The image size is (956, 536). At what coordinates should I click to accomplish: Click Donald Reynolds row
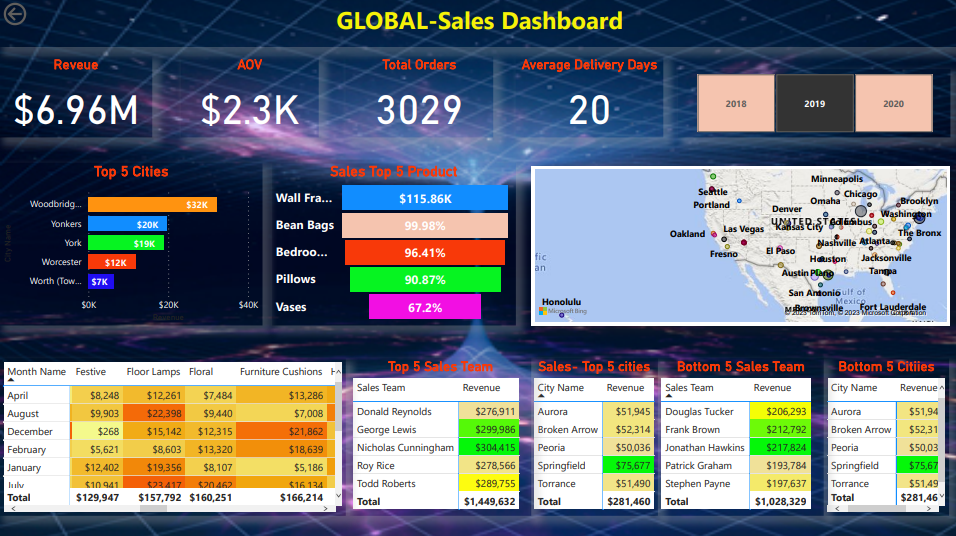(436, 412)
